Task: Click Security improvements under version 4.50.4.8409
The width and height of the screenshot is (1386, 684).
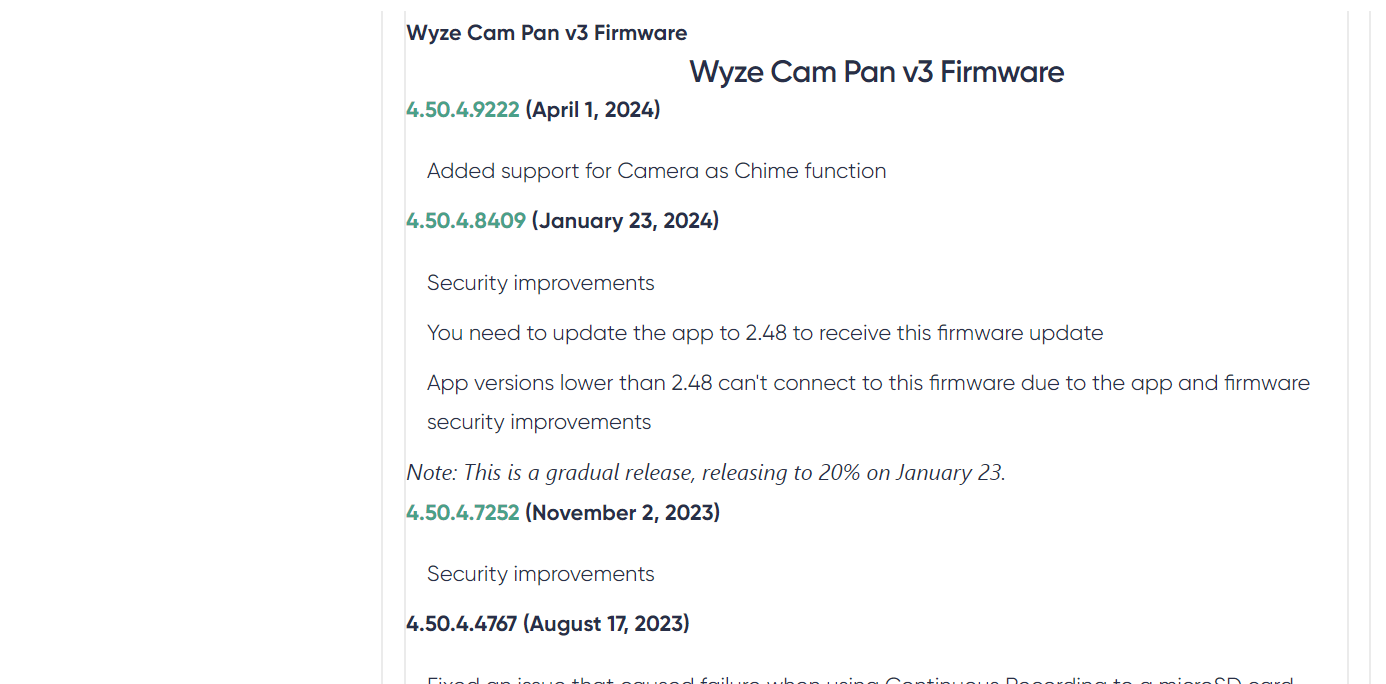Action: [x=541, y=283]
